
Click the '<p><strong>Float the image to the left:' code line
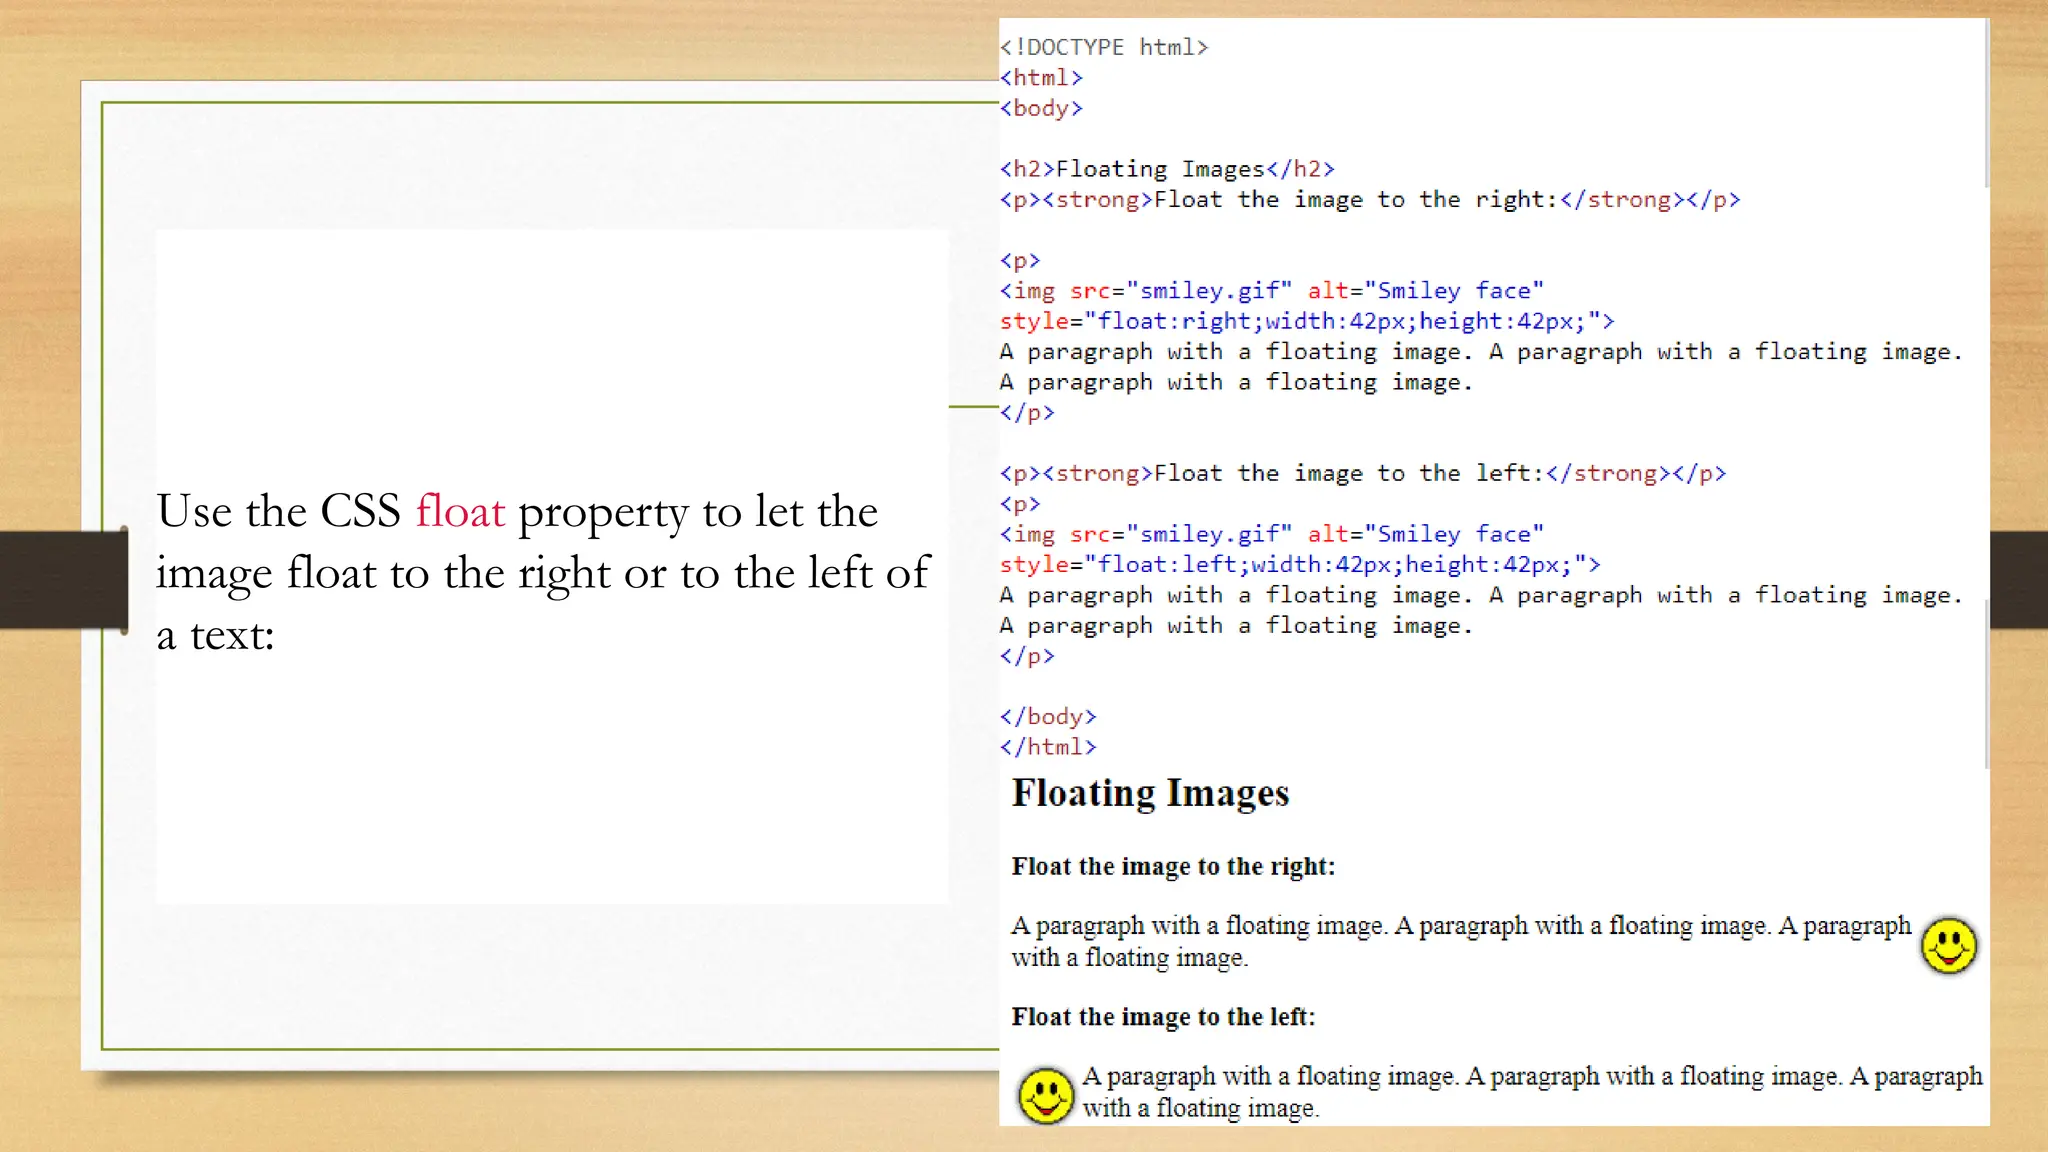point(1363,473)
